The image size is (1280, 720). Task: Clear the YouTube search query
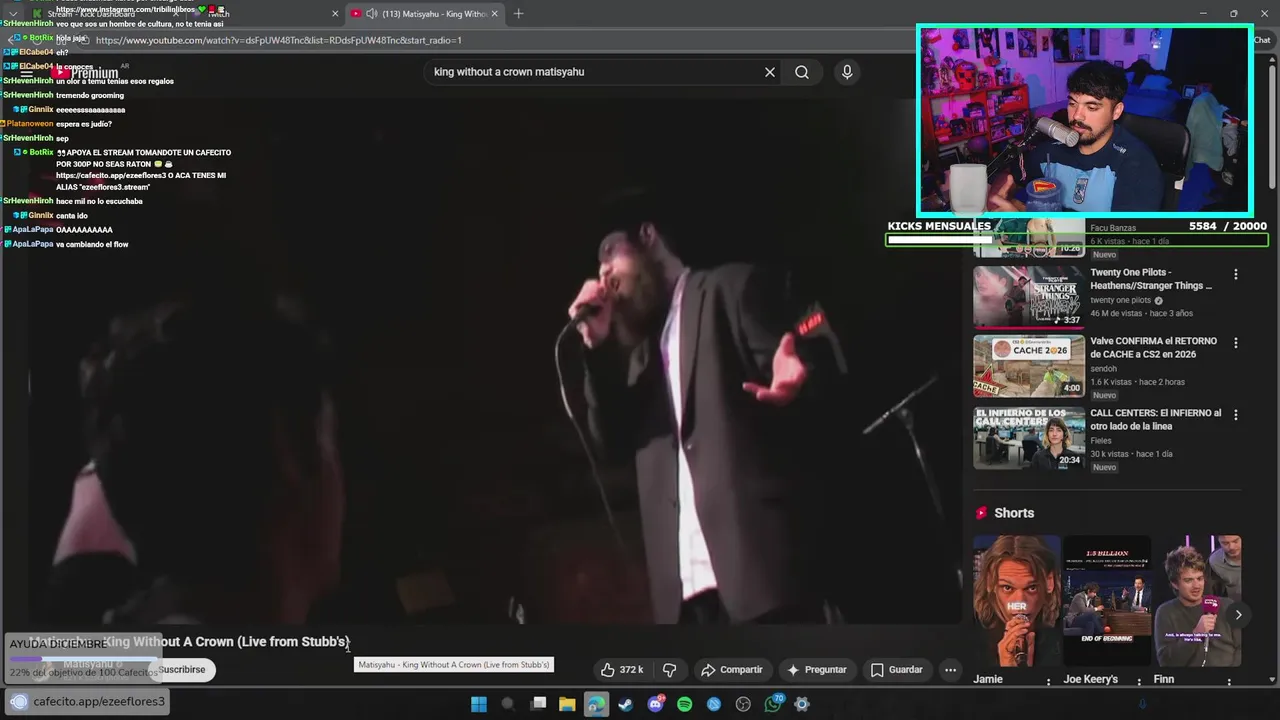770,72
